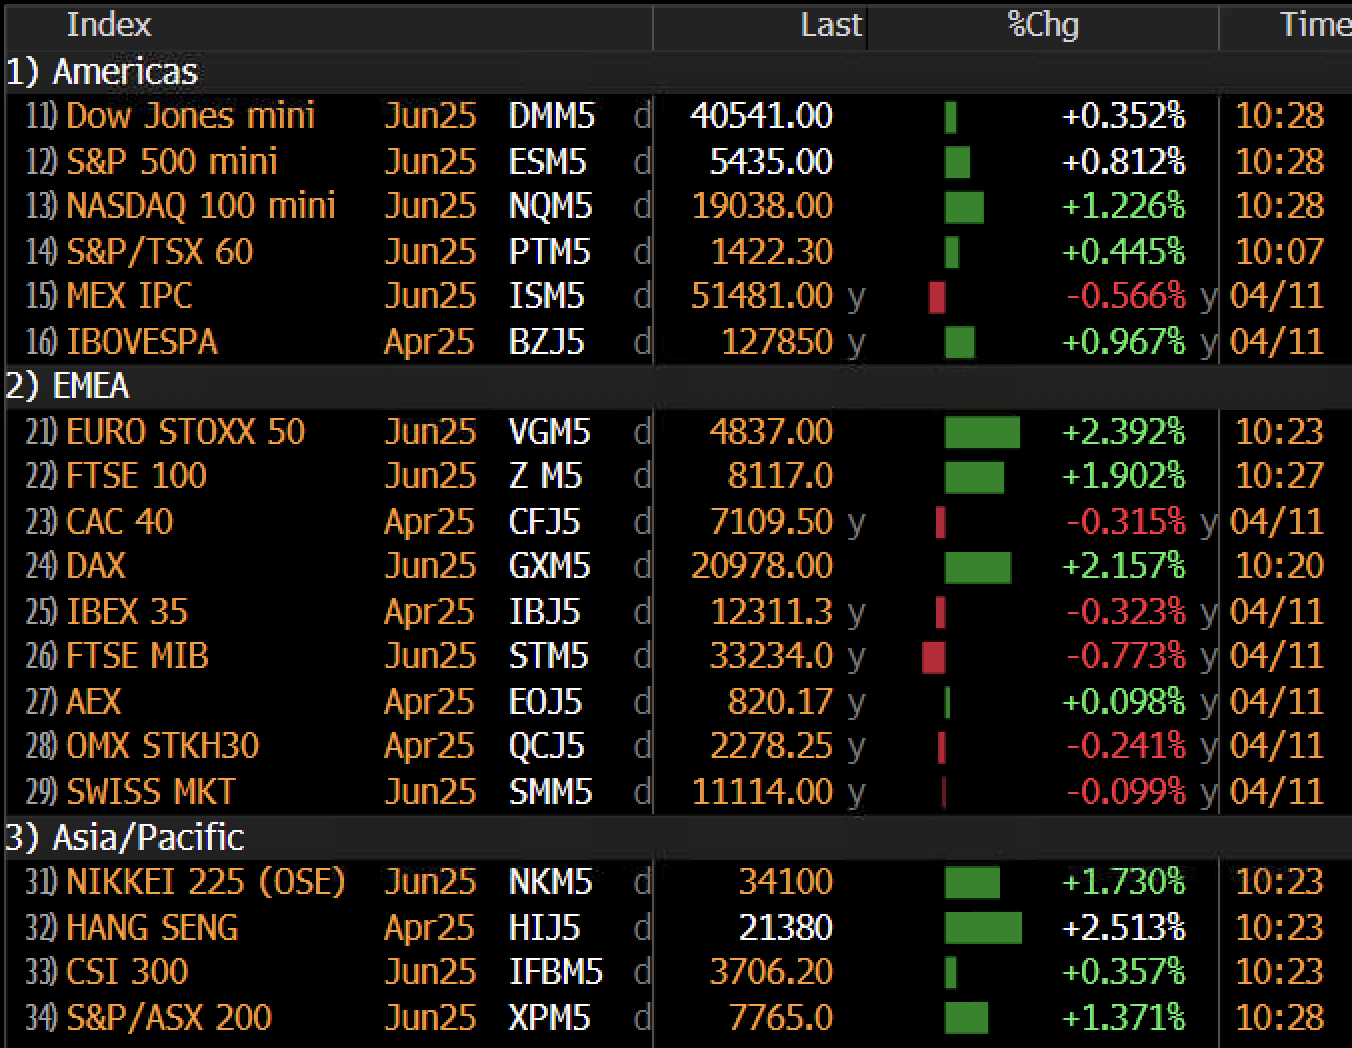Select the CSI 300 index
Viewport: 1352px width, 1048px height.
tap(127, 971)
